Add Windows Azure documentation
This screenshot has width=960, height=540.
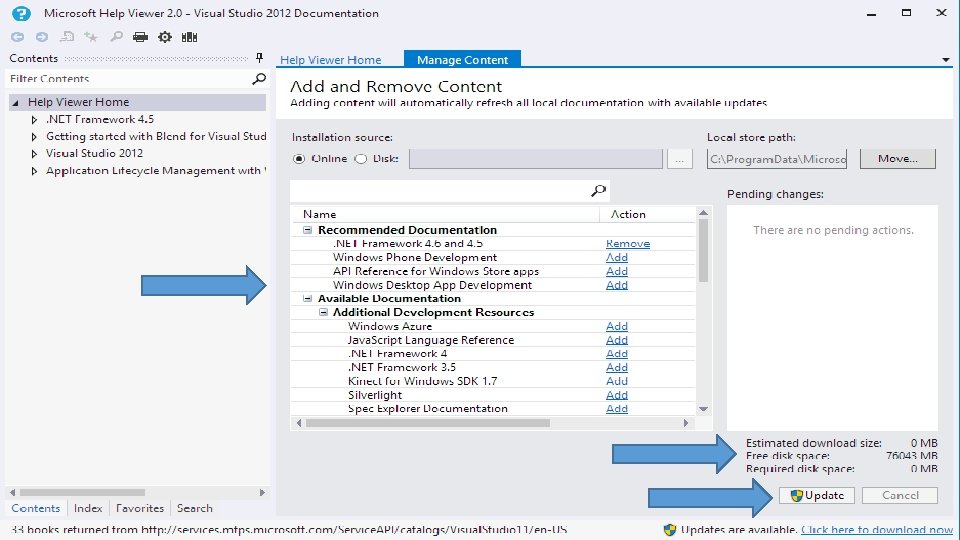[617, 326]
